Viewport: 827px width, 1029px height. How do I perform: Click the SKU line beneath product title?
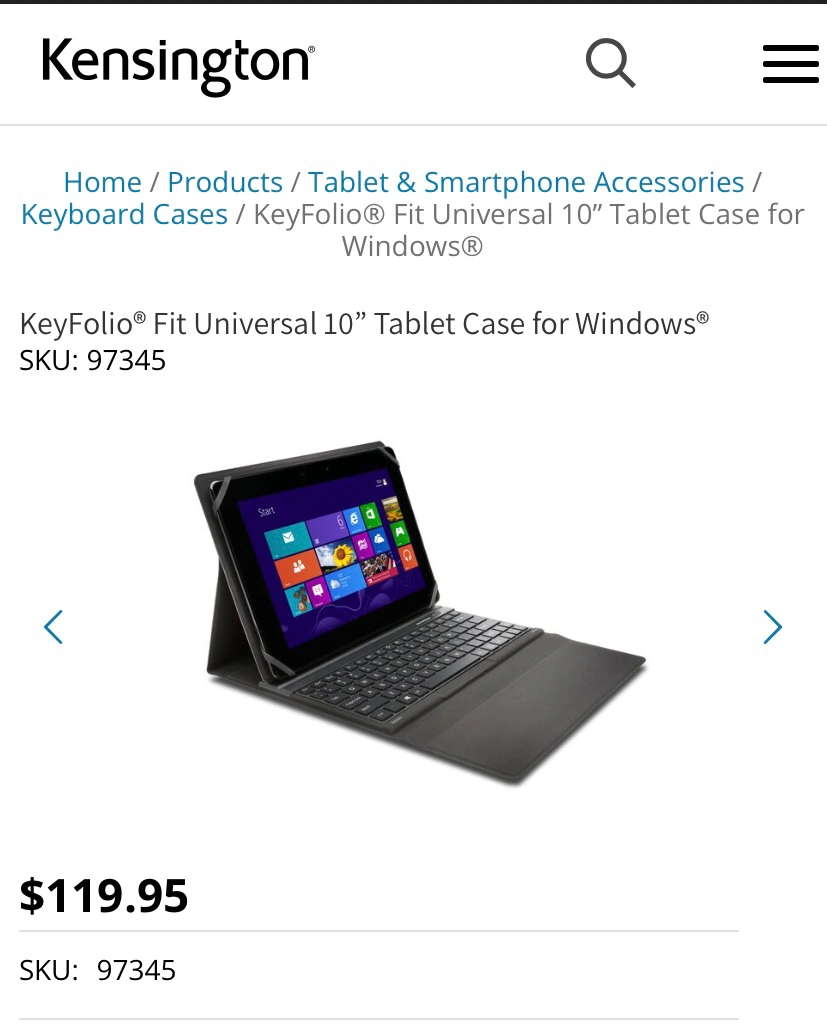tap(93, 360)
